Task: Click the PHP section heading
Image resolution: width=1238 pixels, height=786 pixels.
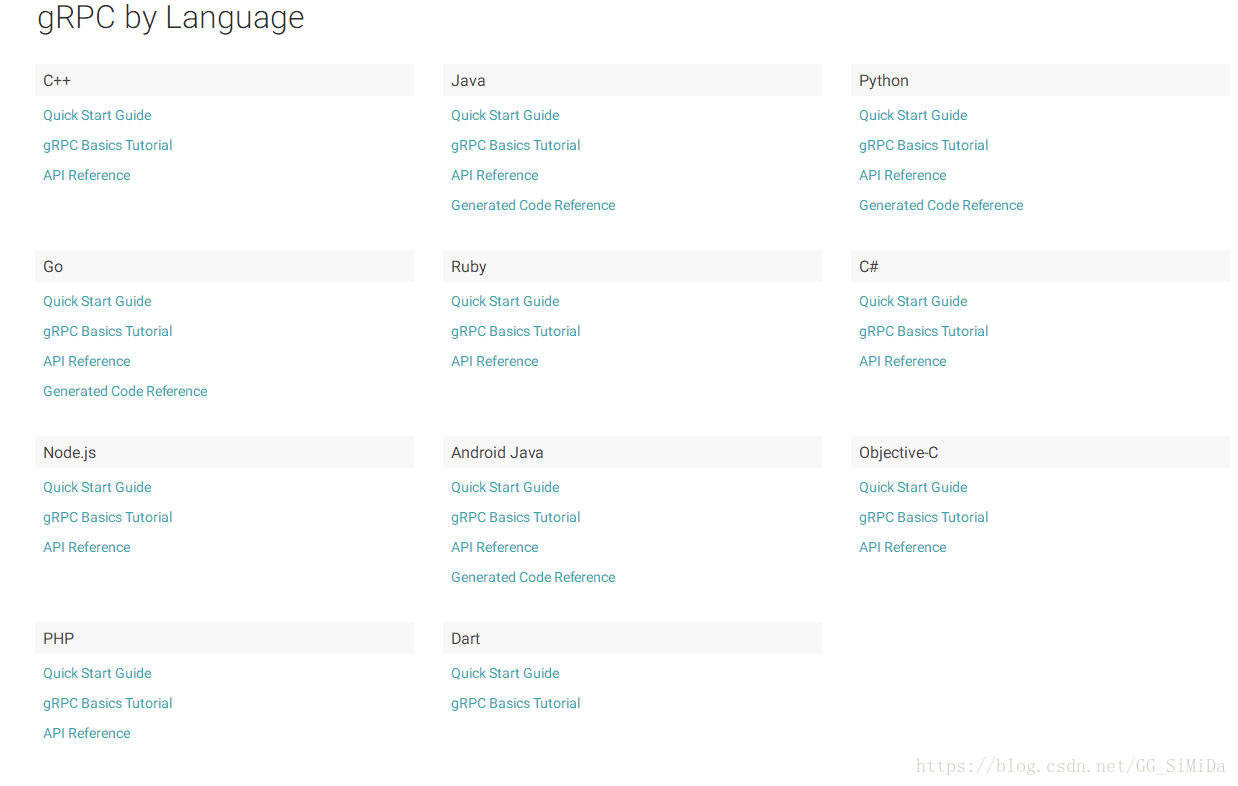Action: pyautogui.click(x=224, y=638)
